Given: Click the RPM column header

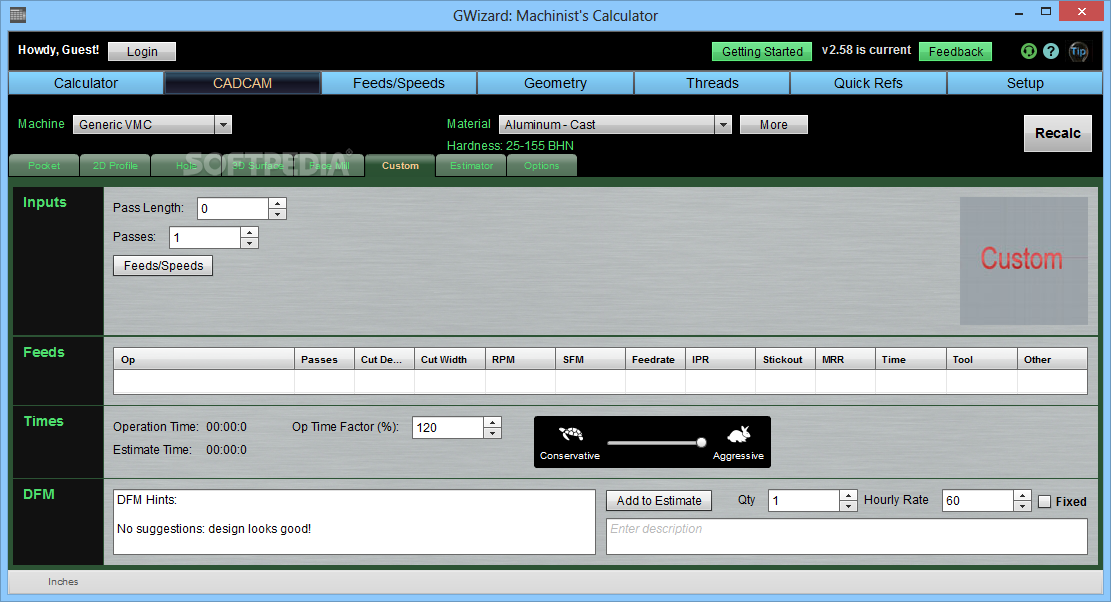Looking at the screenshot, I should (521, 359).
